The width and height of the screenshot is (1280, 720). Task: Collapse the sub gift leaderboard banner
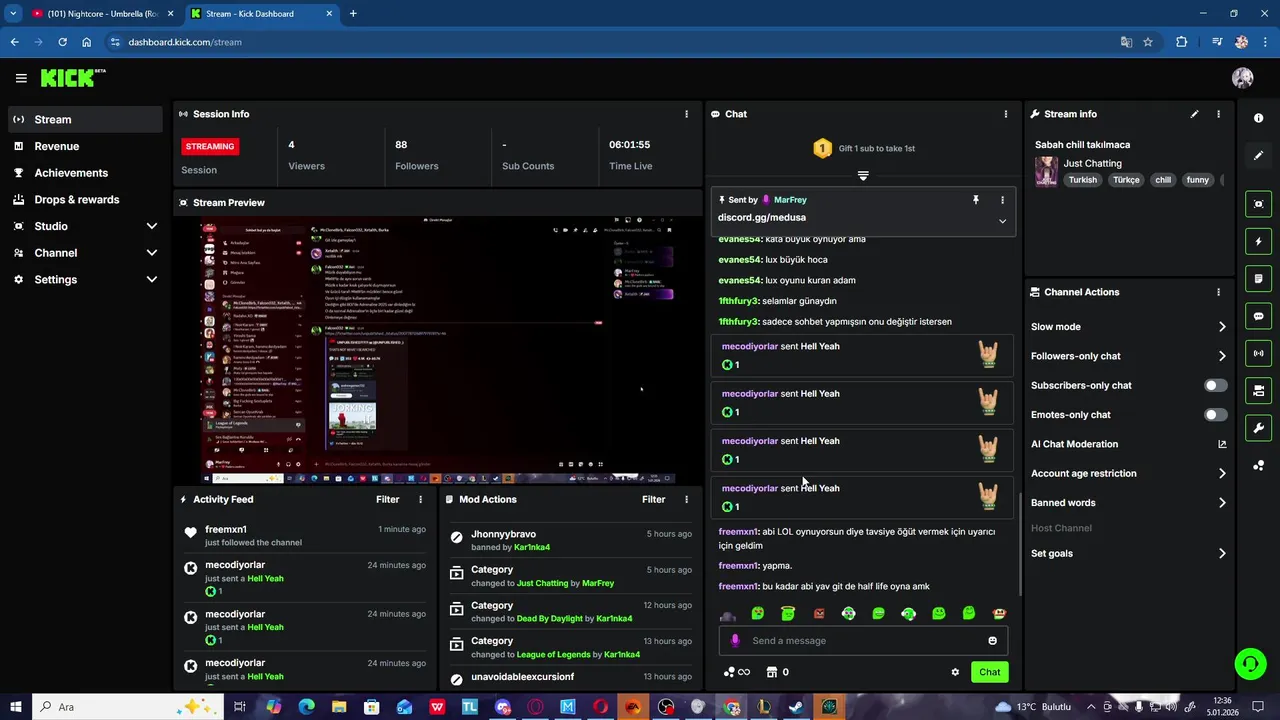pyautogui.click(x=863, y=176)
